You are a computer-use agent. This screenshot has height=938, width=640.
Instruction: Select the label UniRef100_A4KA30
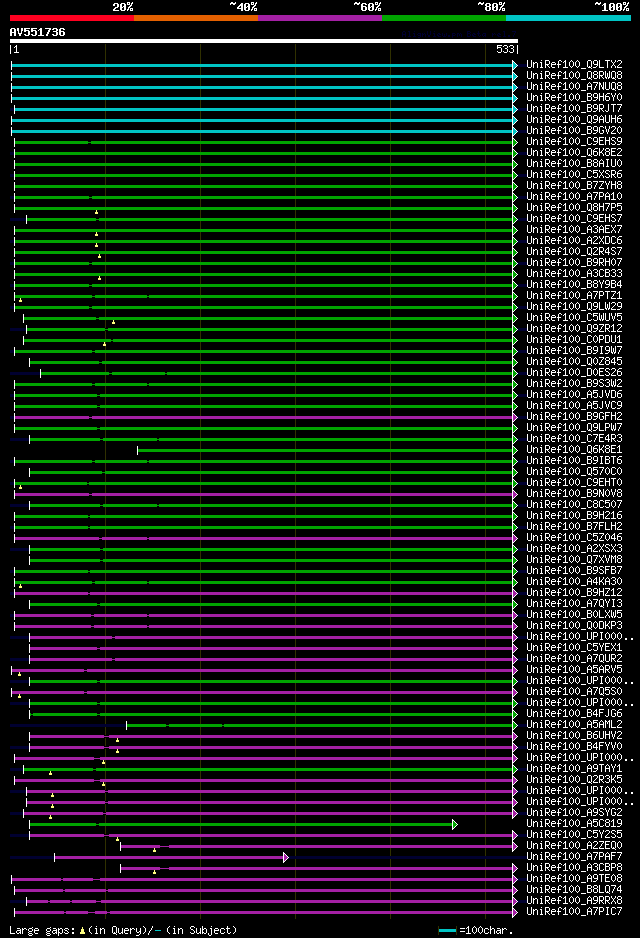tap(574, 581)
